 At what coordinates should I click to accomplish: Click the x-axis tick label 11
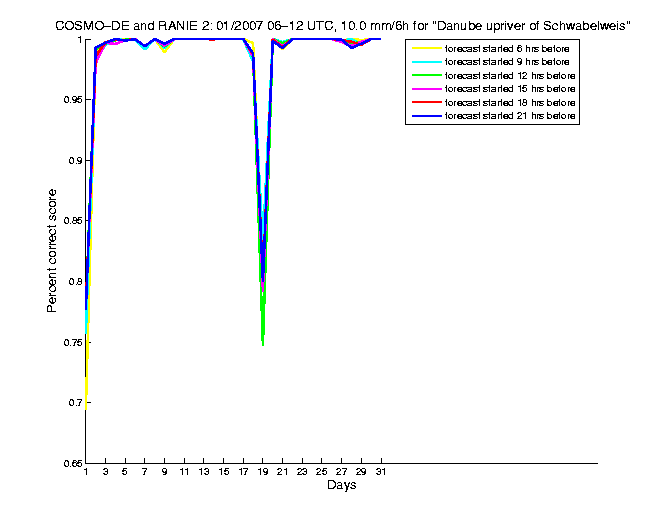184,472
